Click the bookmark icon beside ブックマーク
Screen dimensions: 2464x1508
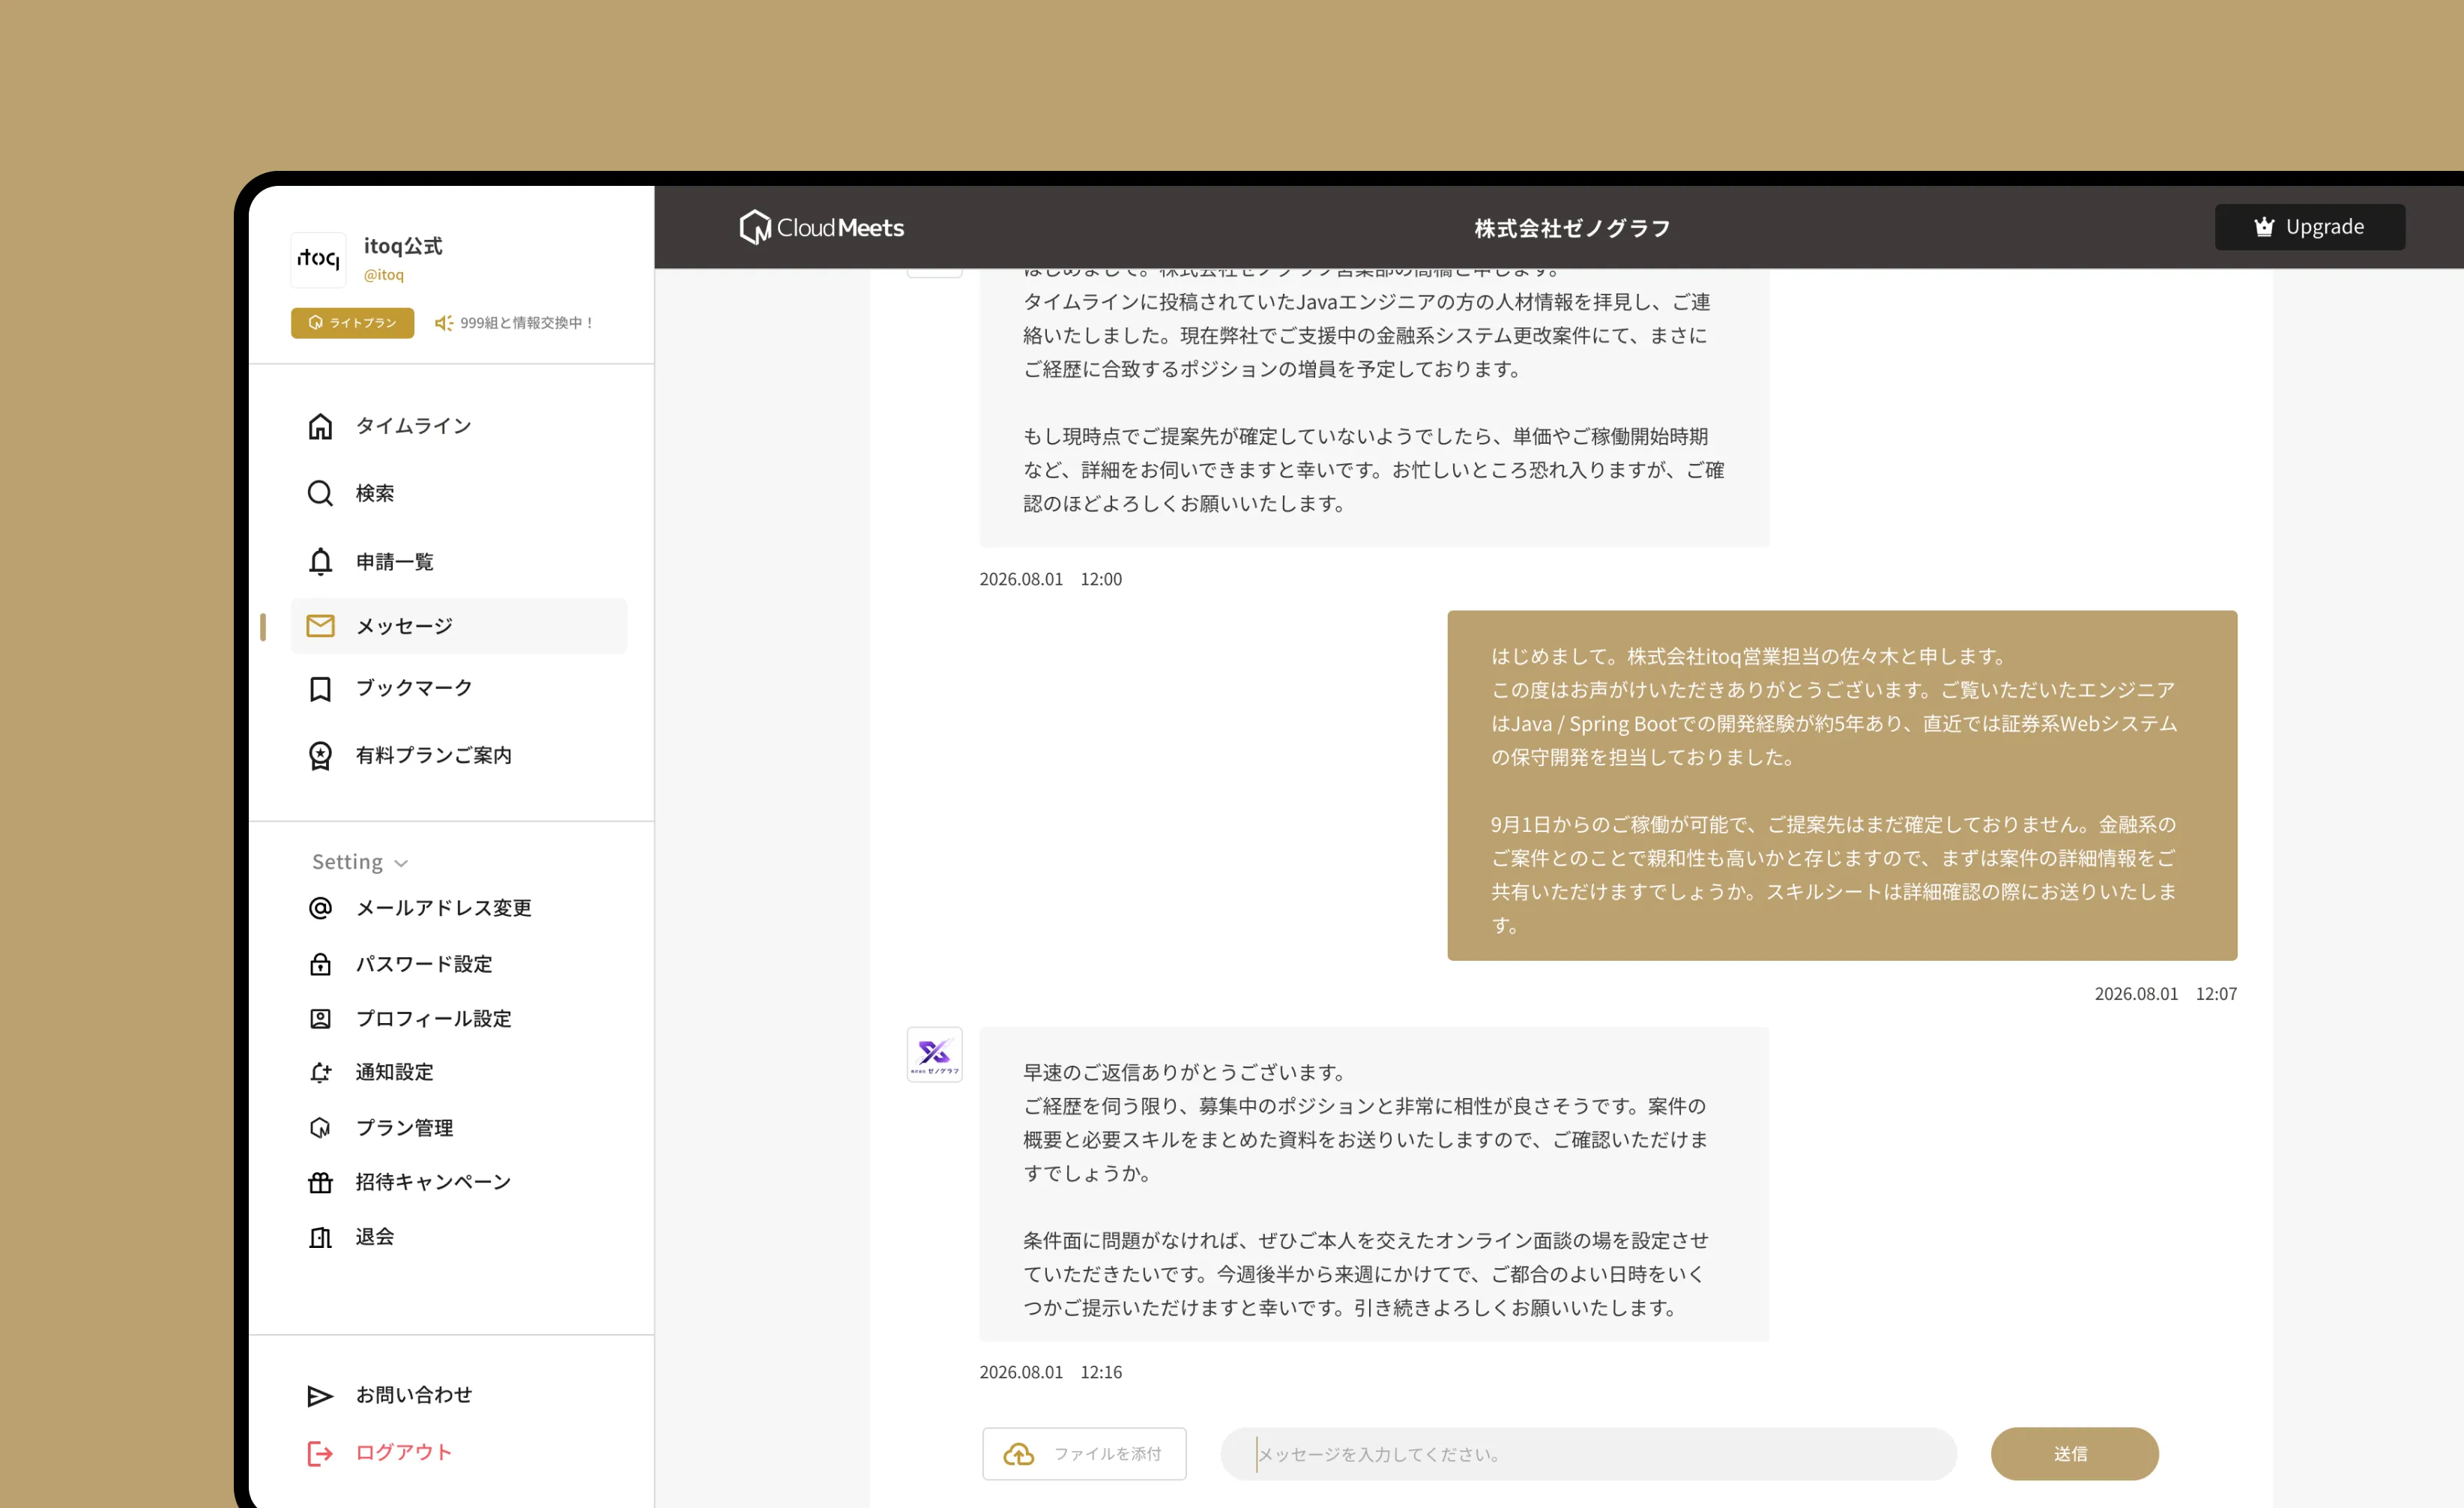(320, 689)
